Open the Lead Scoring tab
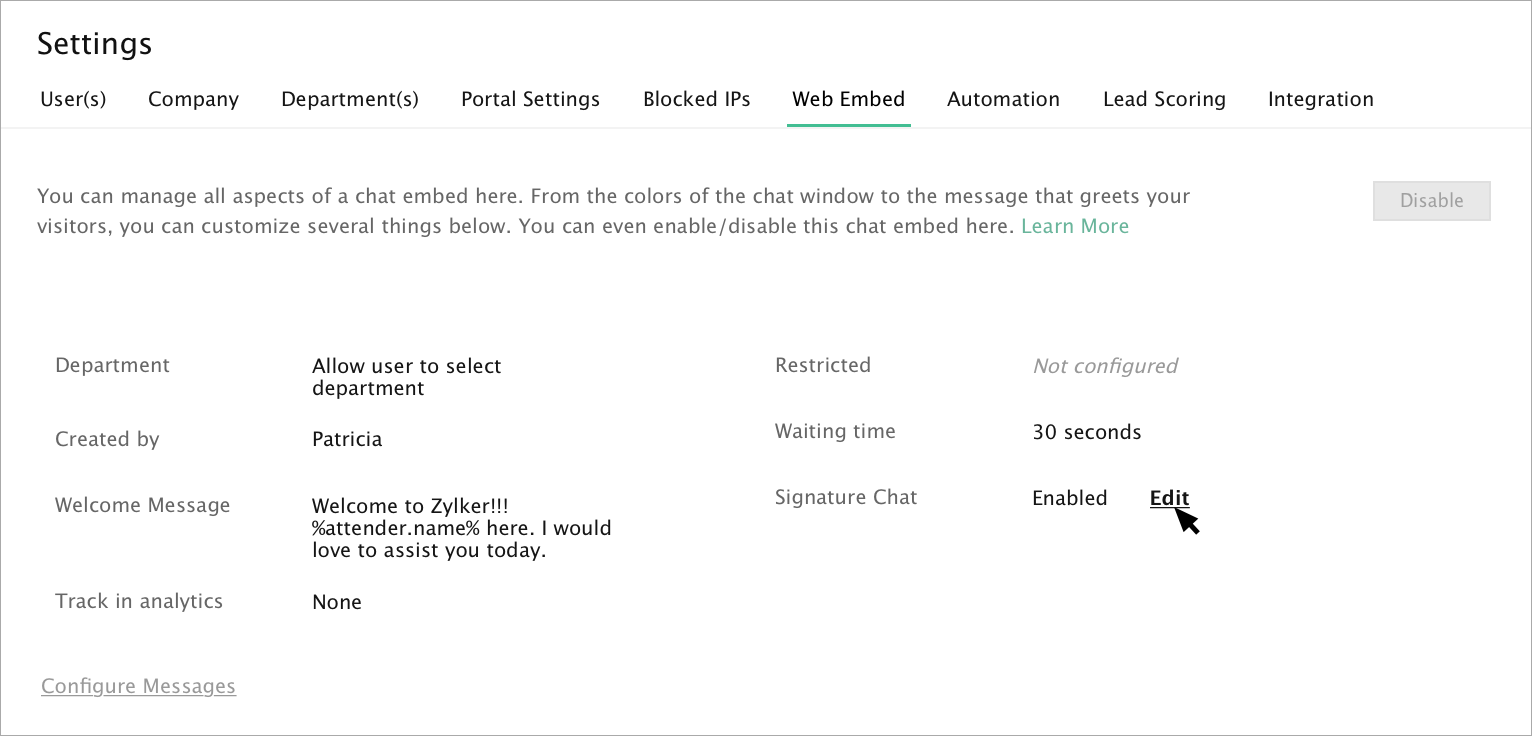The image size is (1532, 736). click(x=1164, y=100)
